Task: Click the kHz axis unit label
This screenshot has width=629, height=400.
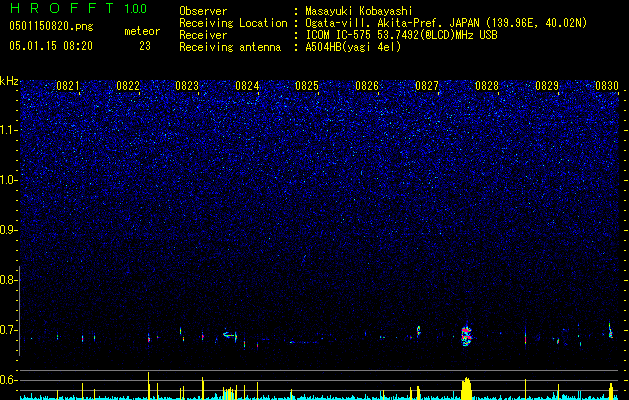Action: click(x=9, y=81)
